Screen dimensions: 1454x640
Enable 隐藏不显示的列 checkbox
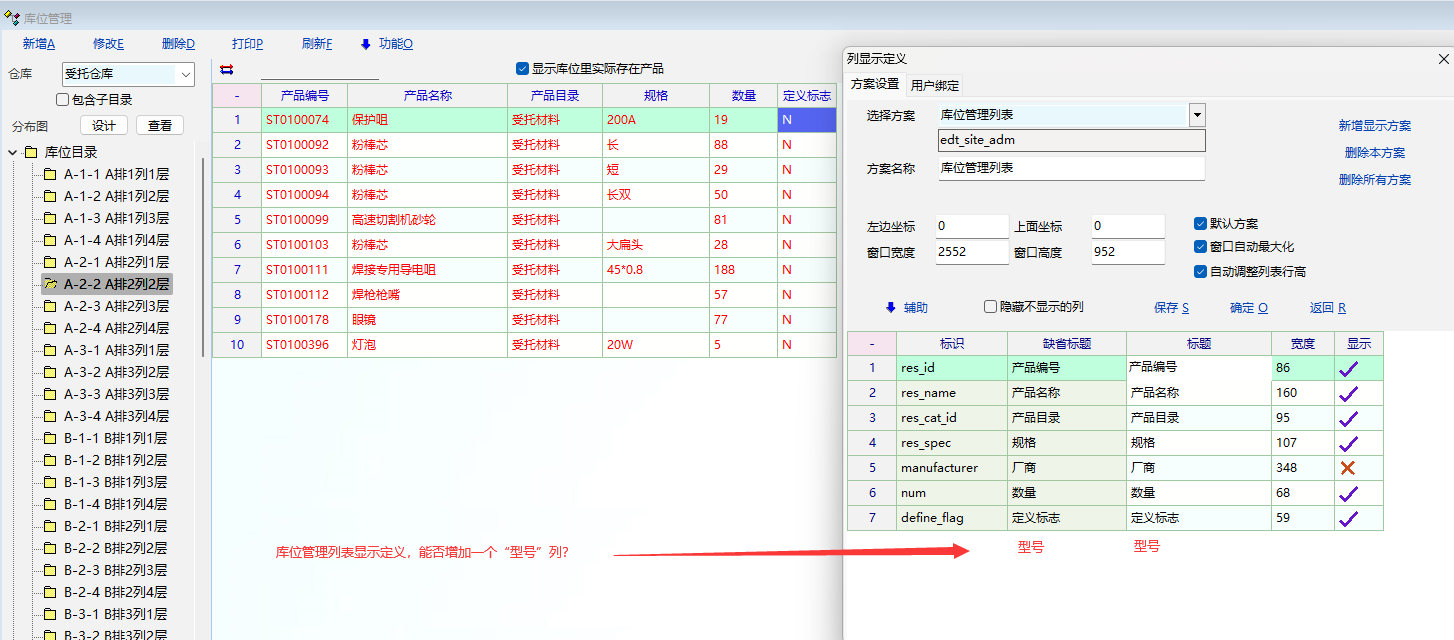coord(991,307)
